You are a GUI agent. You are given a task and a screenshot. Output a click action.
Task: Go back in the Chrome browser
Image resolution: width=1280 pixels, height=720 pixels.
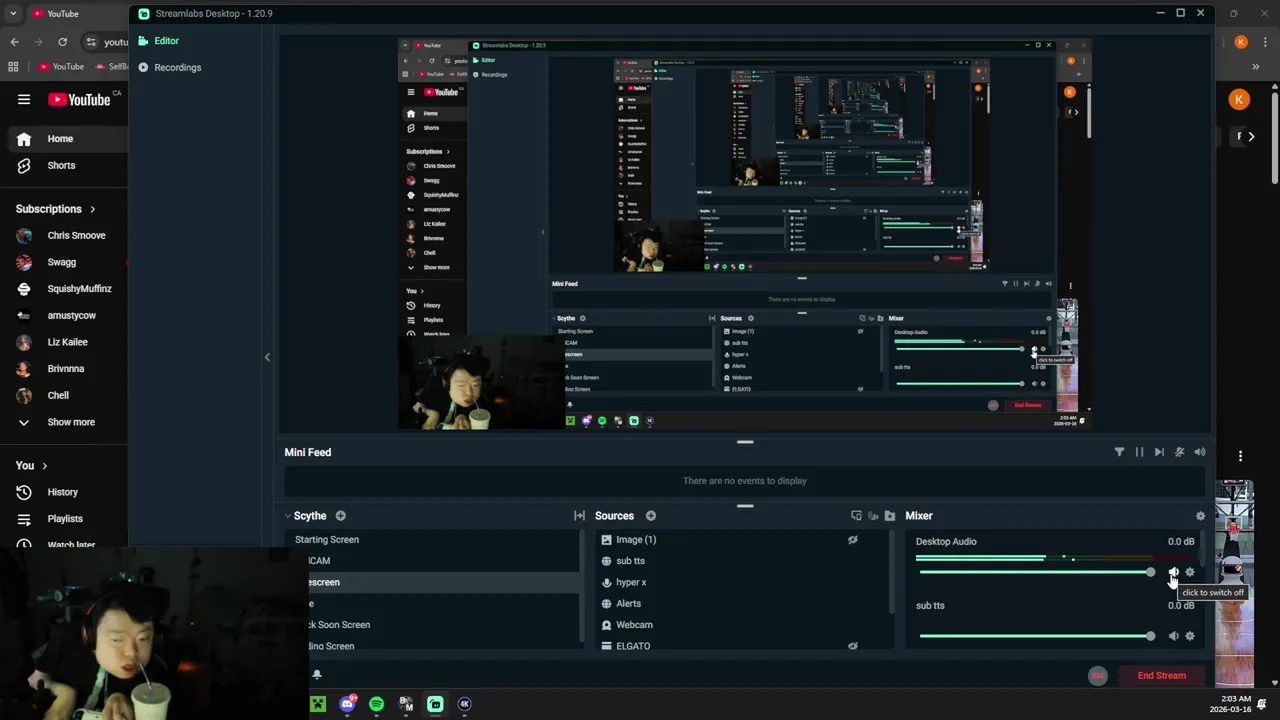point(14,42)
